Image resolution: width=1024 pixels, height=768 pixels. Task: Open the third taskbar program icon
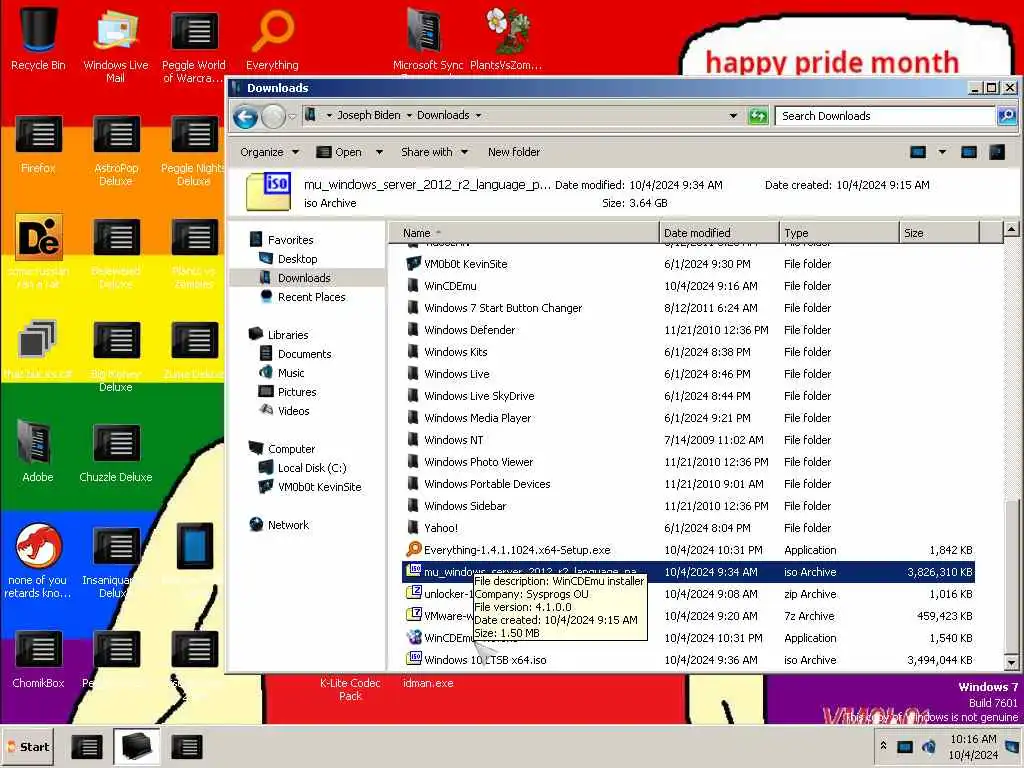(x=187, y=746)
